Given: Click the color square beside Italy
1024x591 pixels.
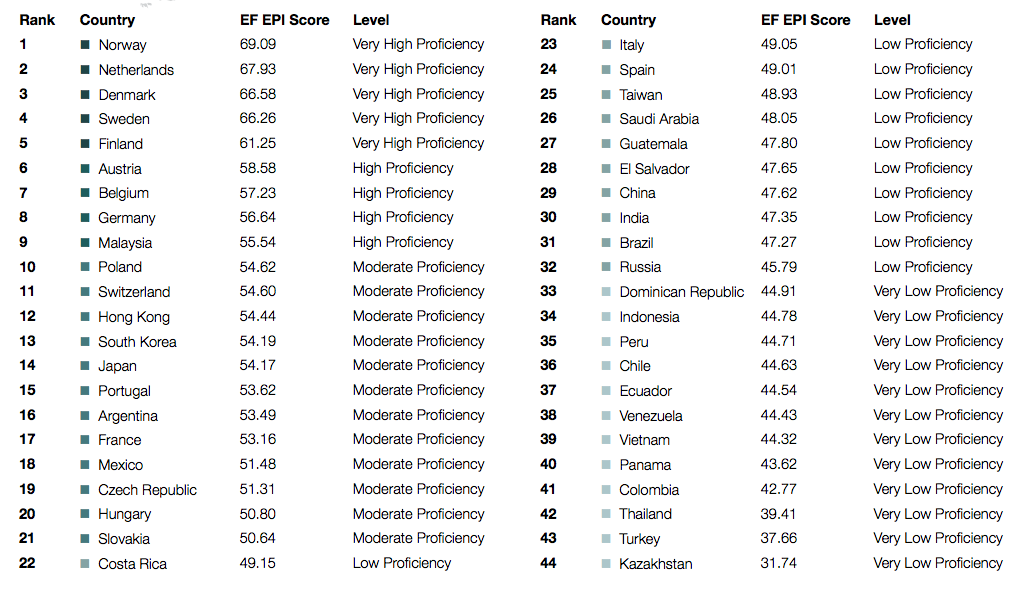Looking at the screenshot, I should pyautogui.click(x=606, y=45).
